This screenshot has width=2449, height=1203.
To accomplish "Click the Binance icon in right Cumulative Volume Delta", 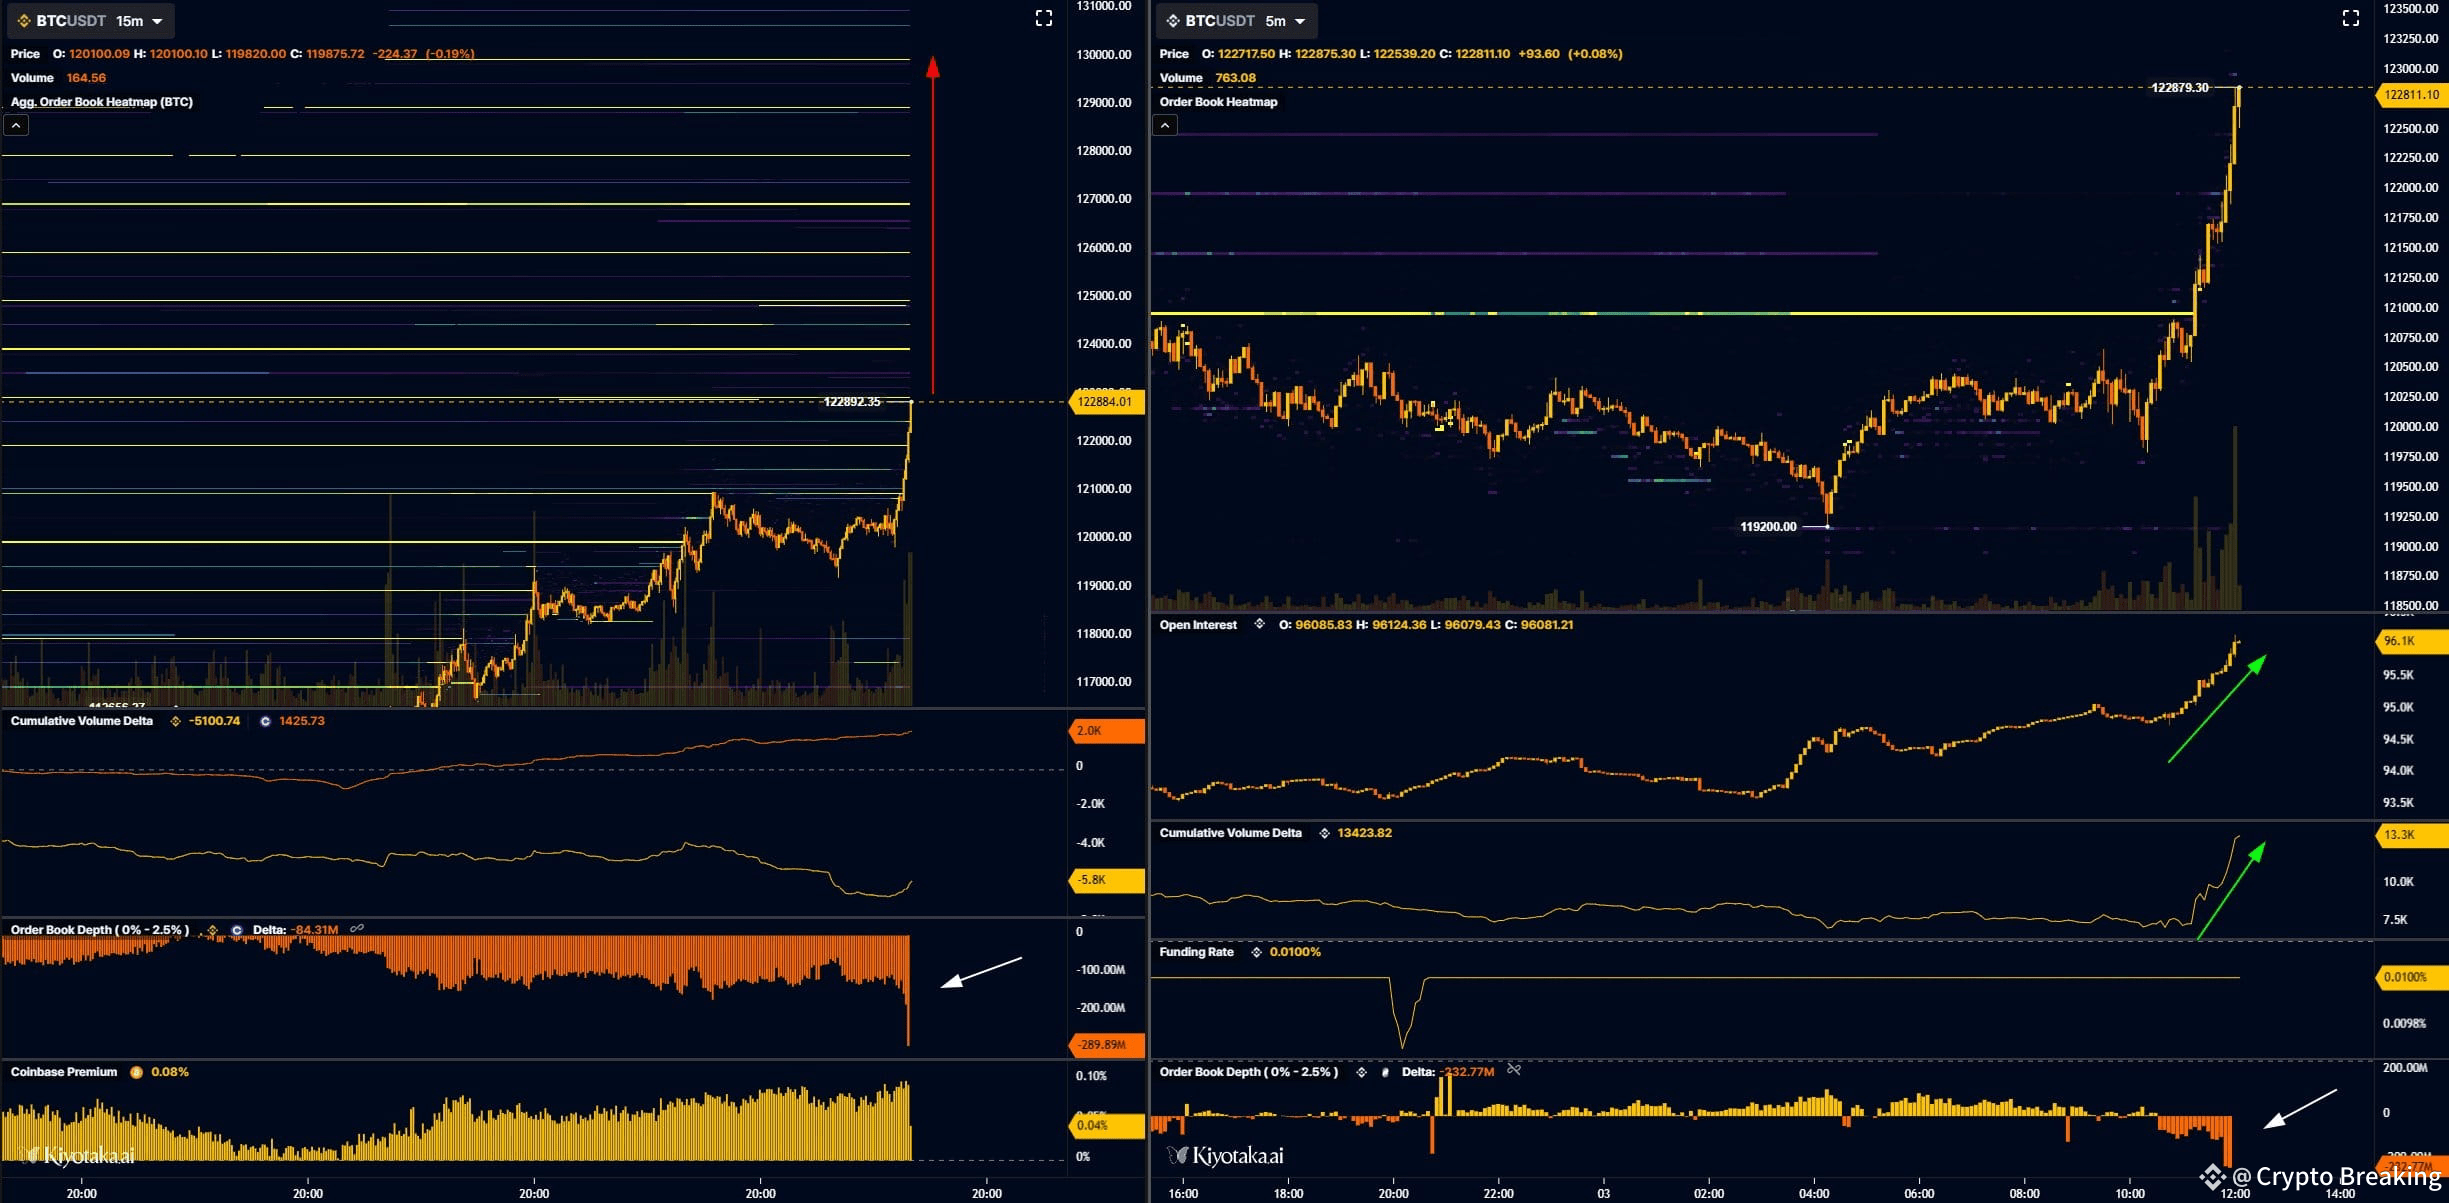I will tap(1324, 833).
